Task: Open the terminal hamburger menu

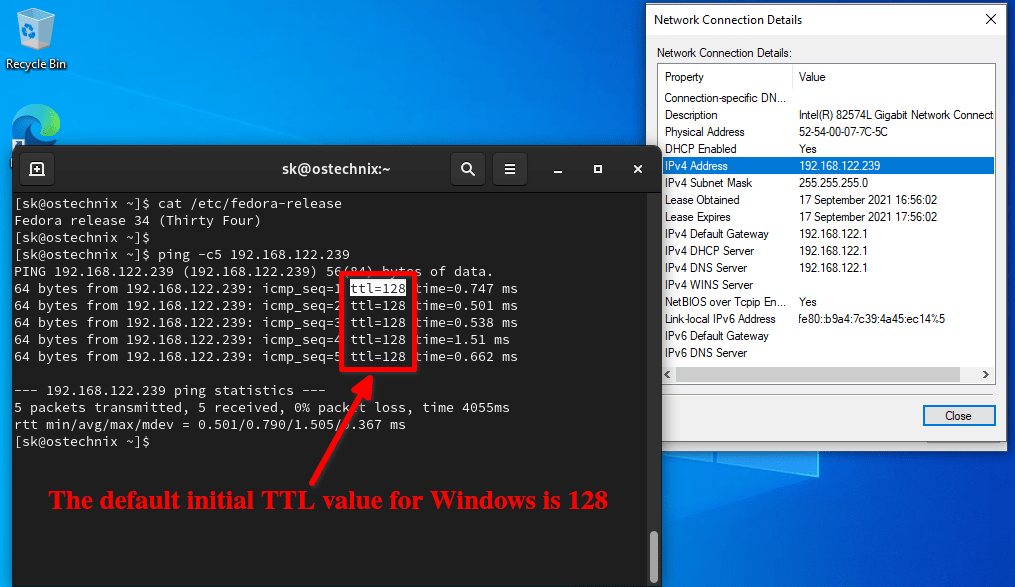Action: (x=510, y=169)
